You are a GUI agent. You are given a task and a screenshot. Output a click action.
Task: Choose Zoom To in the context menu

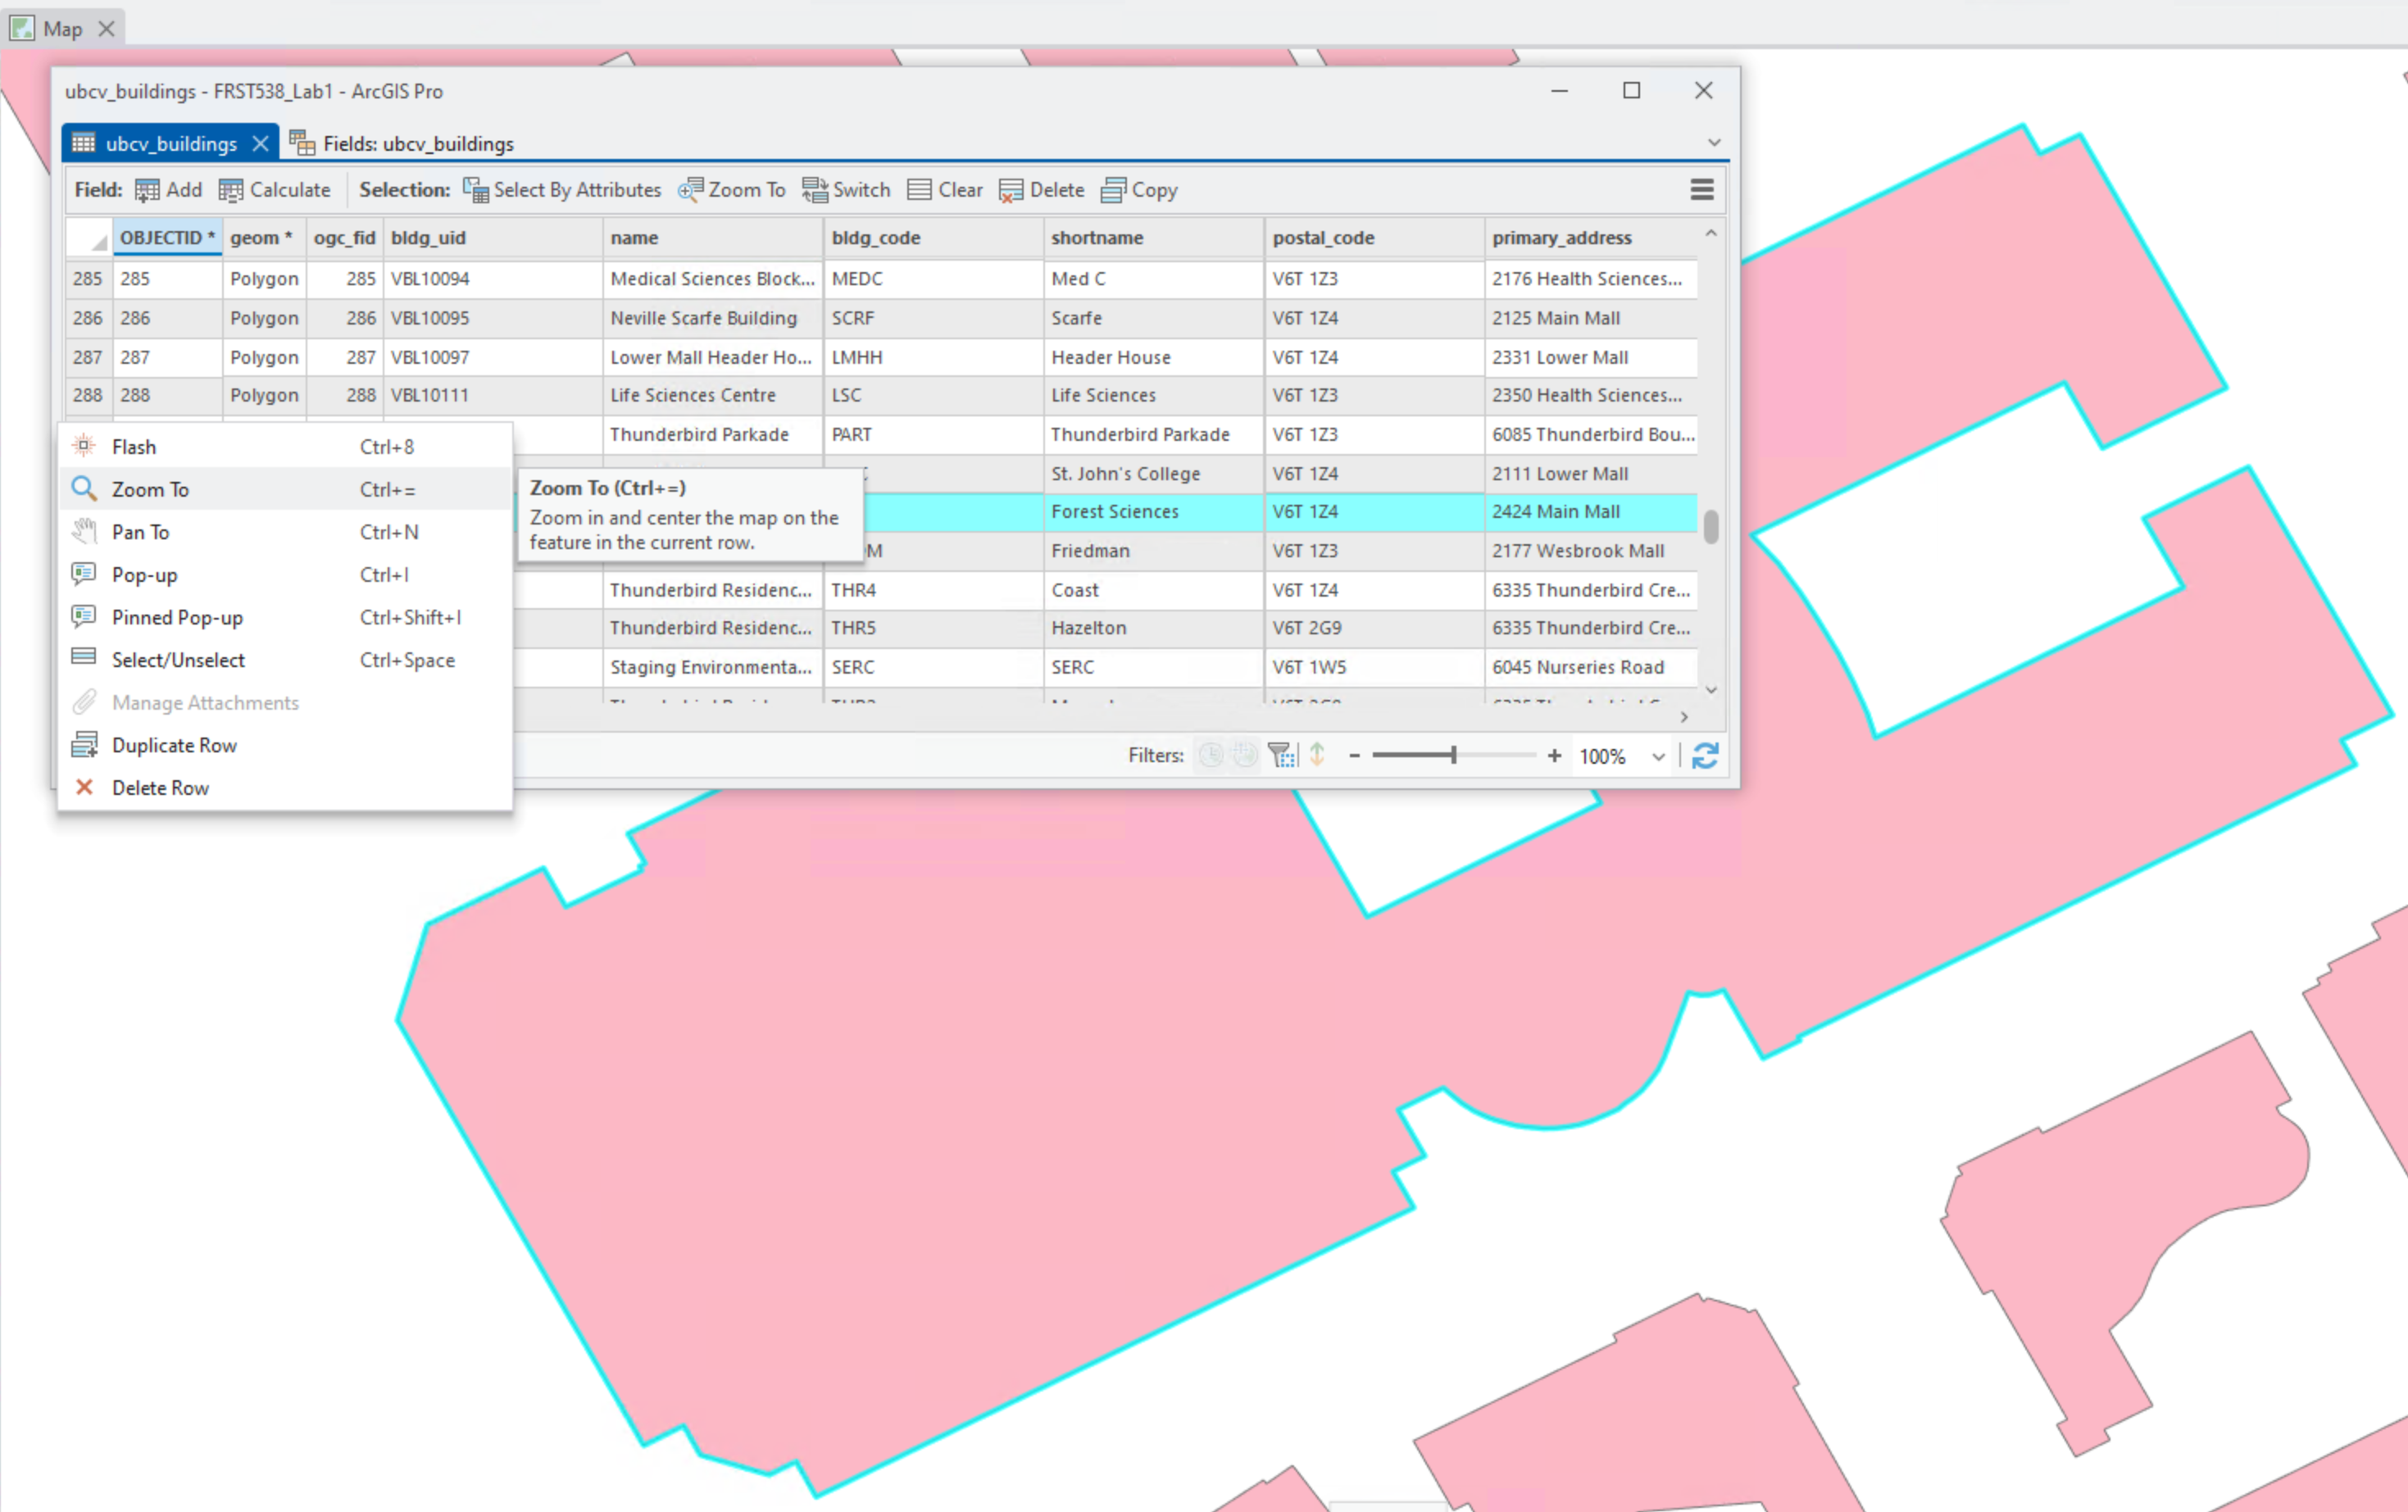coord(150,490)
